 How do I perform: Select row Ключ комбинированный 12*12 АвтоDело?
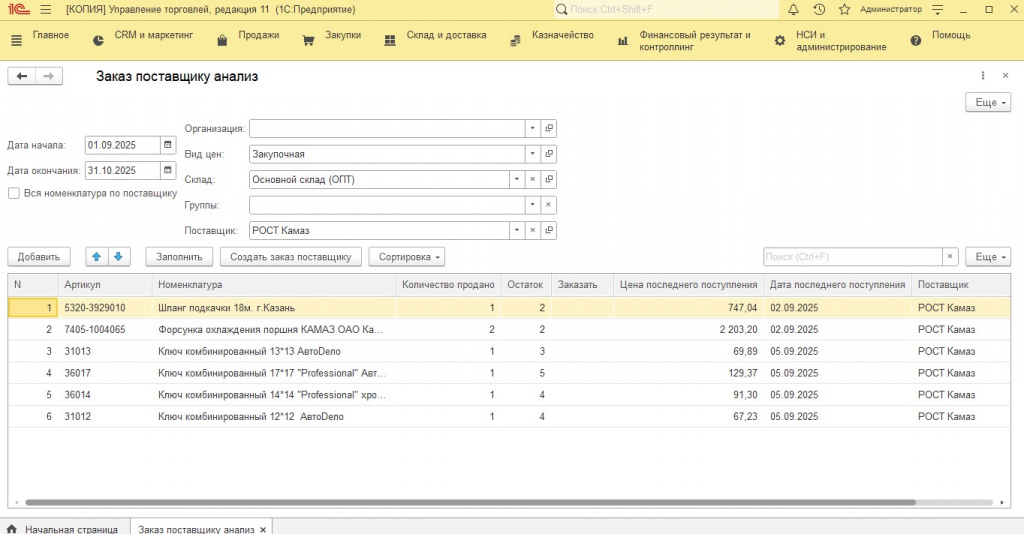509,416
